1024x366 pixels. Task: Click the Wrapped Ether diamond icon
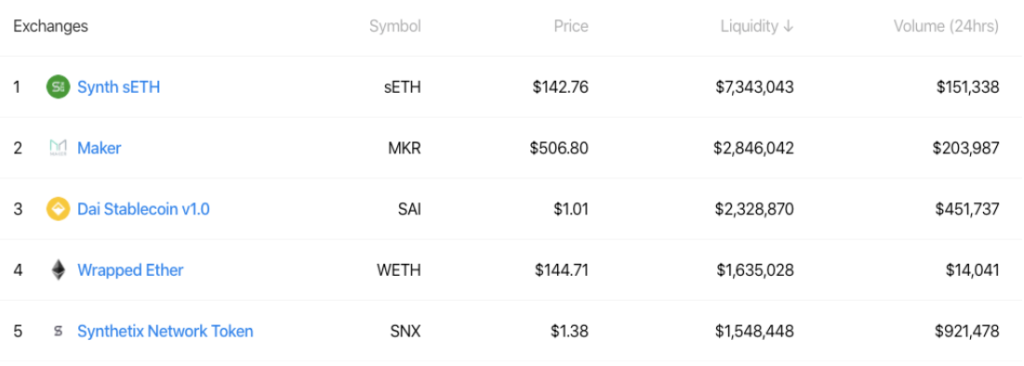(58, 270)
